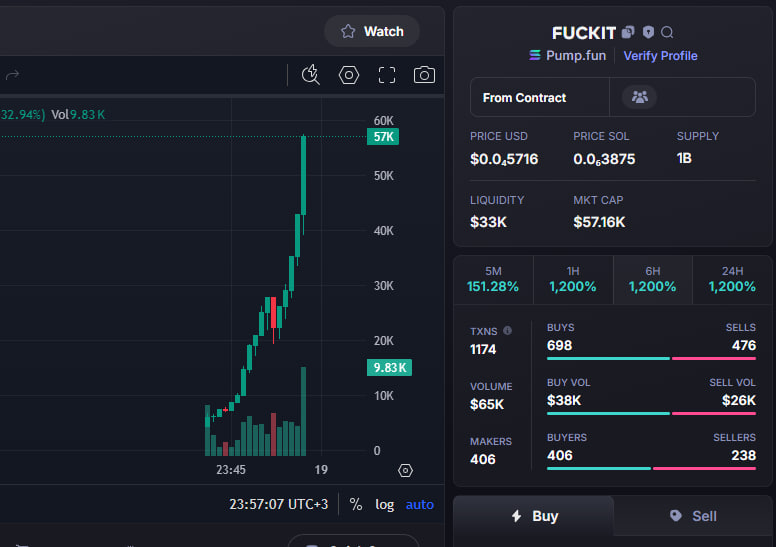Click the tall last volume bar
This screenshot has width=776, height=547.
coord(303,411)
